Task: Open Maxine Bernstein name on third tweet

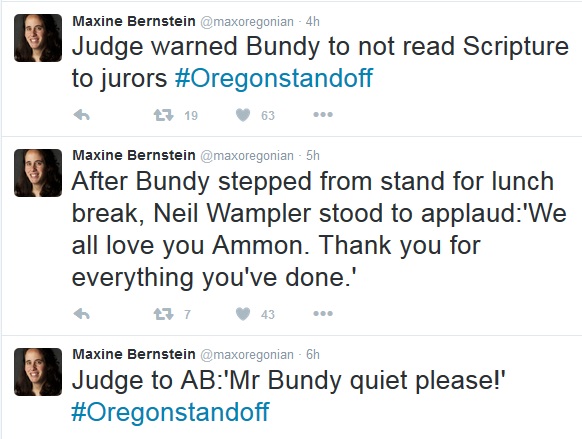Action: coord(134,354)
